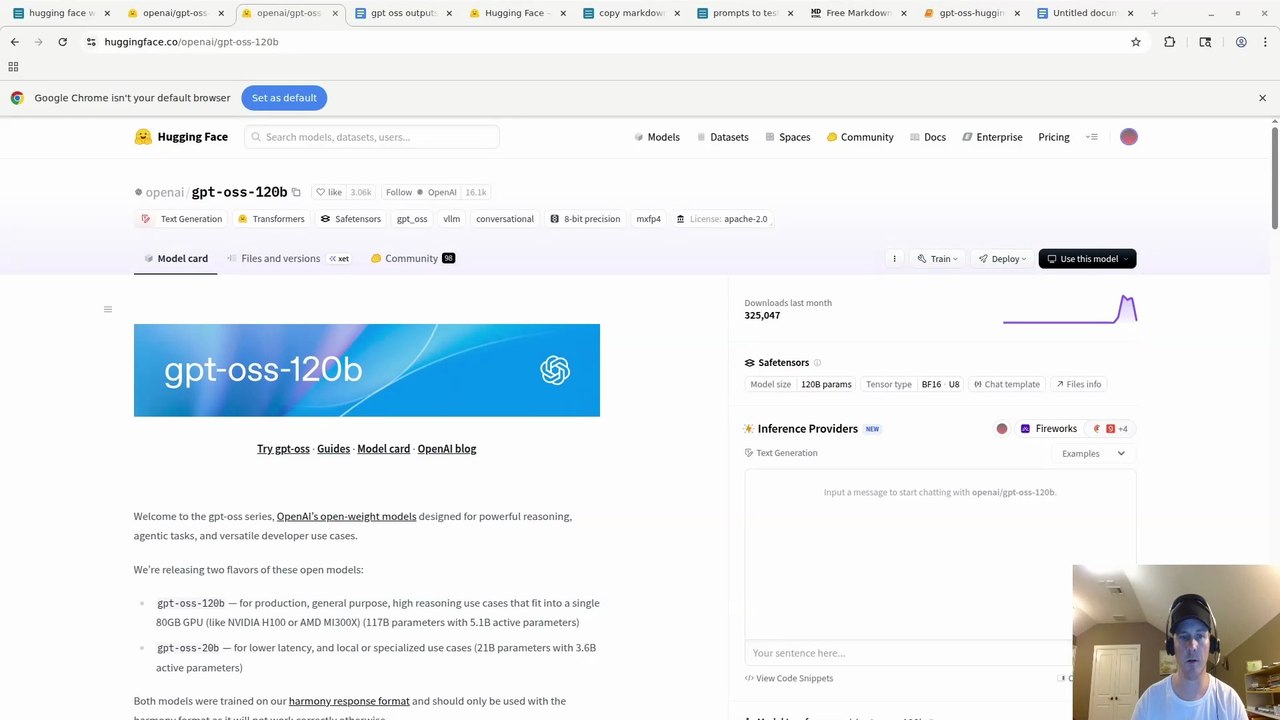Screen dimensions: 1280x720
Task: Show the +4 additional inference providers
Action: 1110,429
